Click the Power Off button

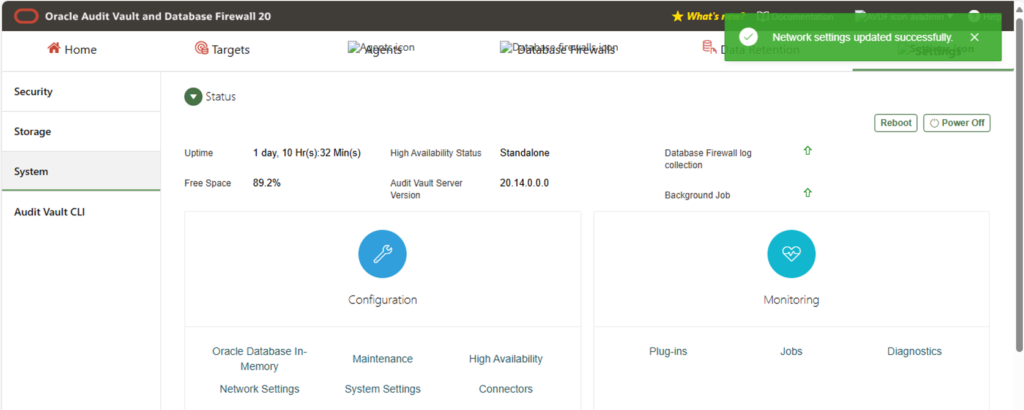tap(957, 123)
